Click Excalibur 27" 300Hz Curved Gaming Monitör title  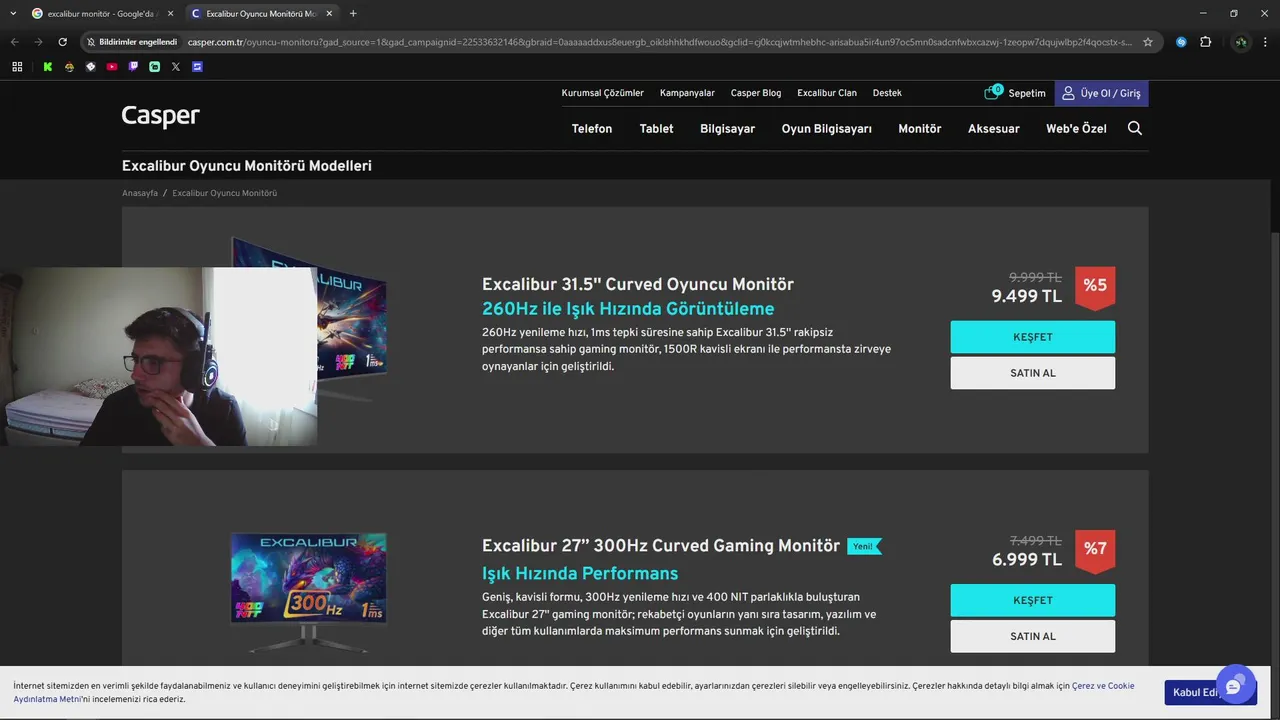[661, 546]
